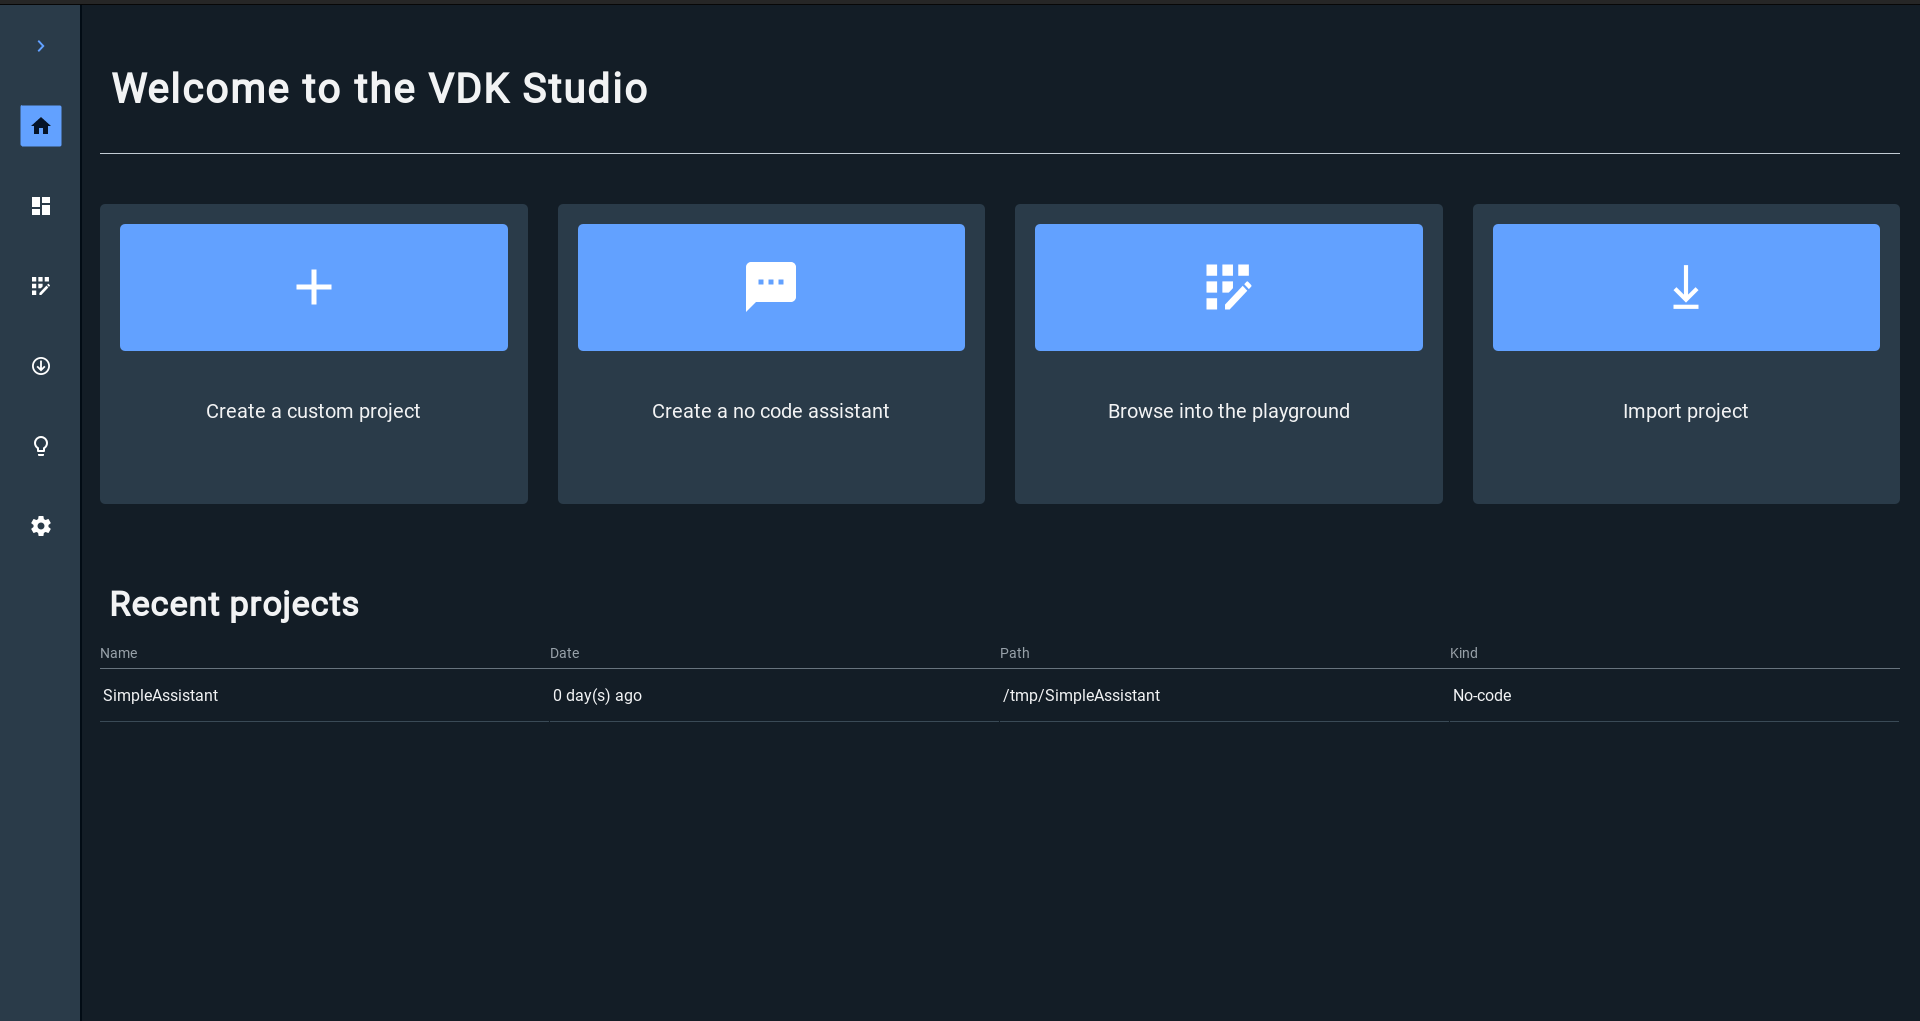
Task: Click the download arrow import tile
Action: tap(1686, 287)
